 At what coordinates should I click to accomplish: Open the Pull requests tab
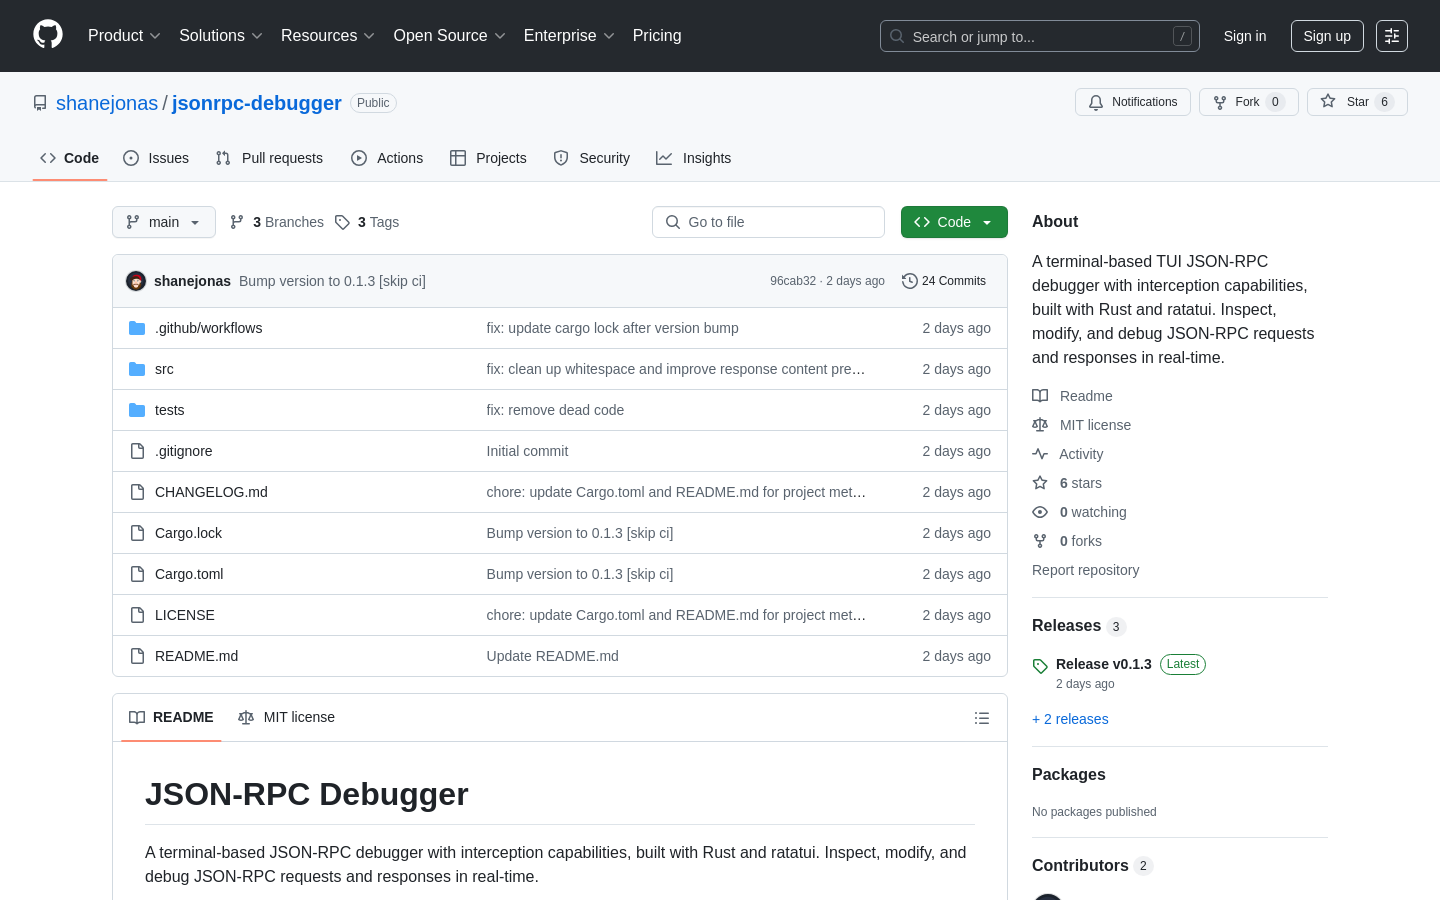[x=269, y=158]
